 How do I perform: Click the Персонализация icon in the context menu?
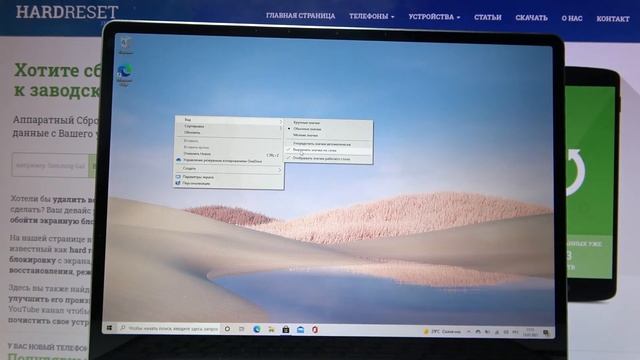(x=178, y=183)
